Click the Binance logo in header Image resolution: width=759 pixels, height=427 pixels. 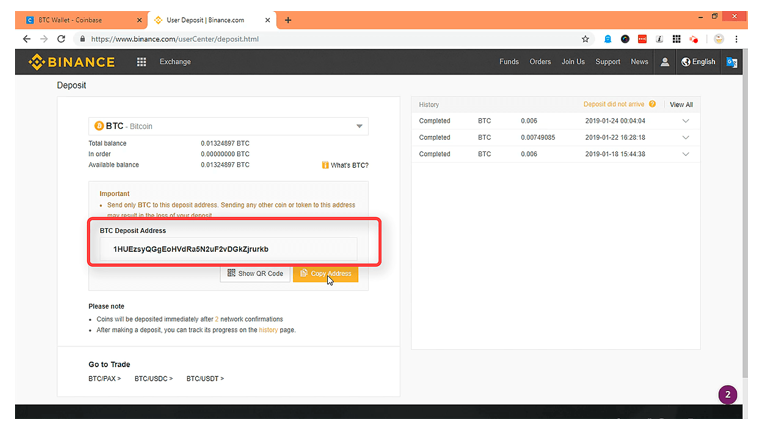point(72,62)
